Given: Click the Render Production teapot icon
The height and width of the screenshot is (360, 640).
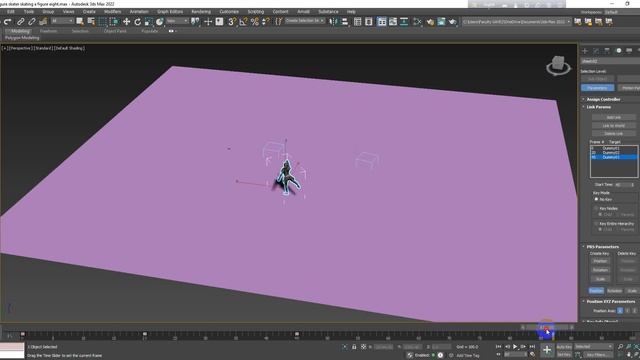Looking at the screenshot, I should (452, 22).
